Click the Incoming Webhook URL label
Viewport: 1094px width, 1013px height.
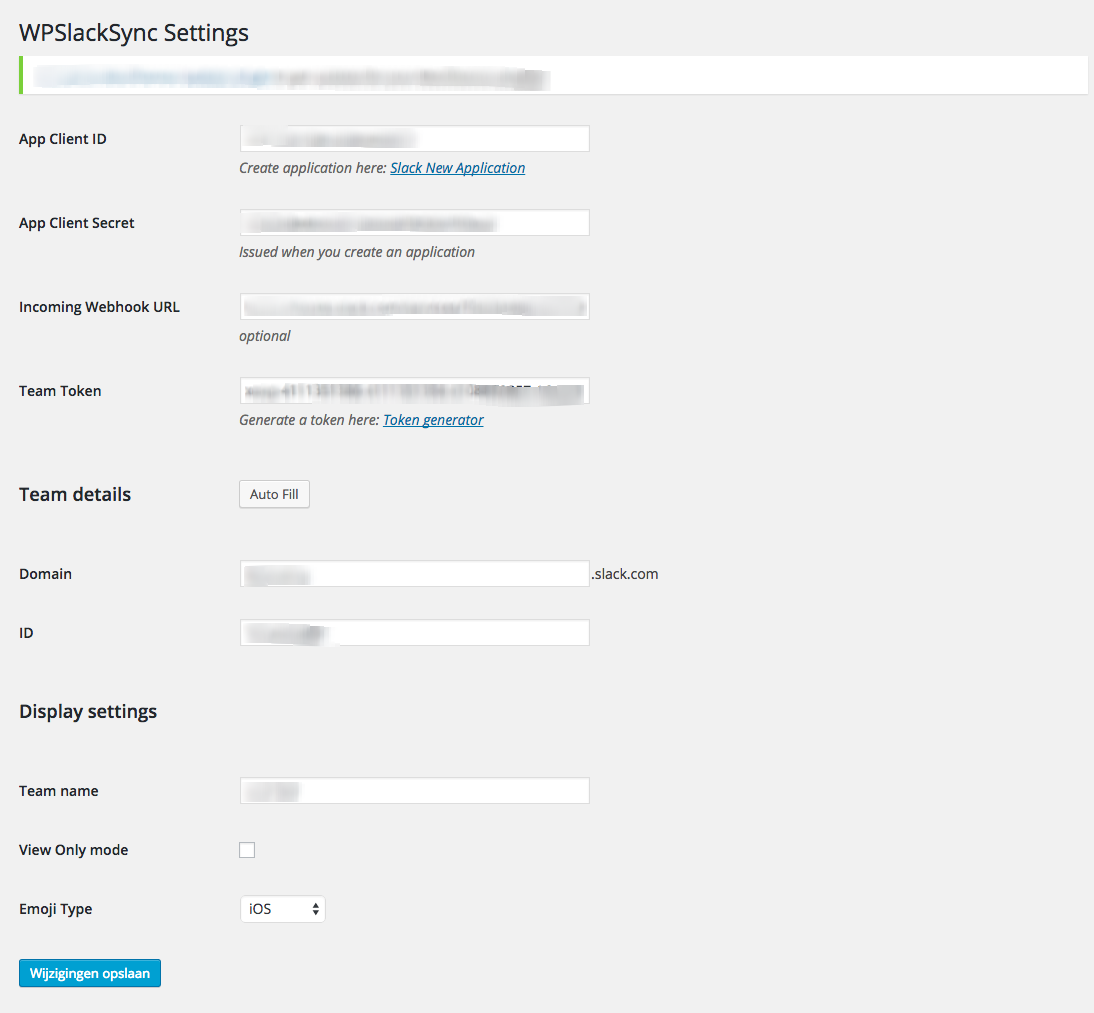[99, 307]
